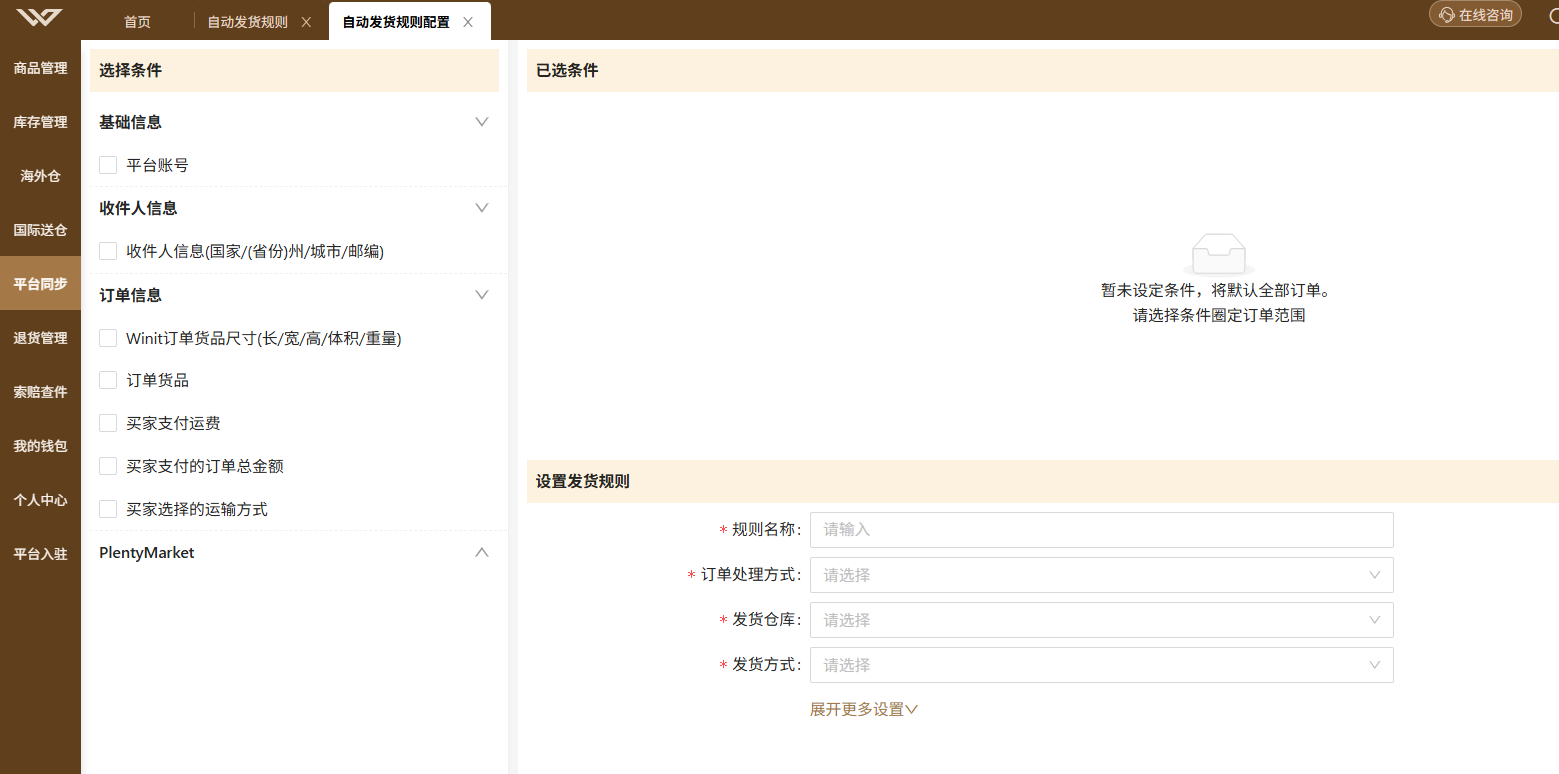Check 买家支付的订单总金额 checkbox
Screen dimensions: 1559x774
[108, 466]
